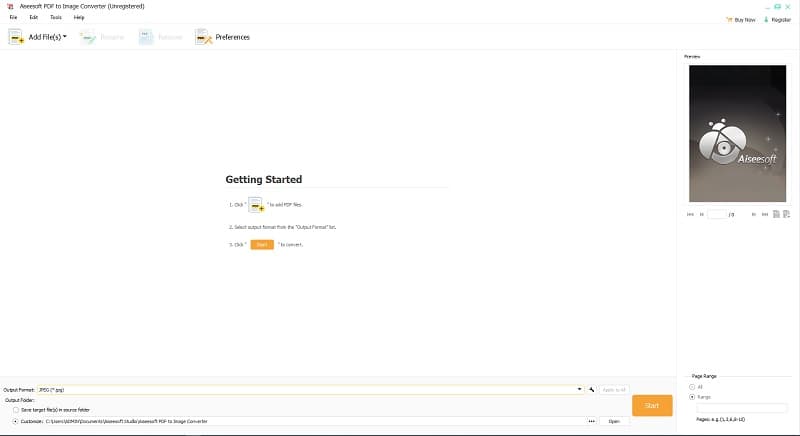Open the Edit menu
Screen dimensions: 800x436
point(34,17)
